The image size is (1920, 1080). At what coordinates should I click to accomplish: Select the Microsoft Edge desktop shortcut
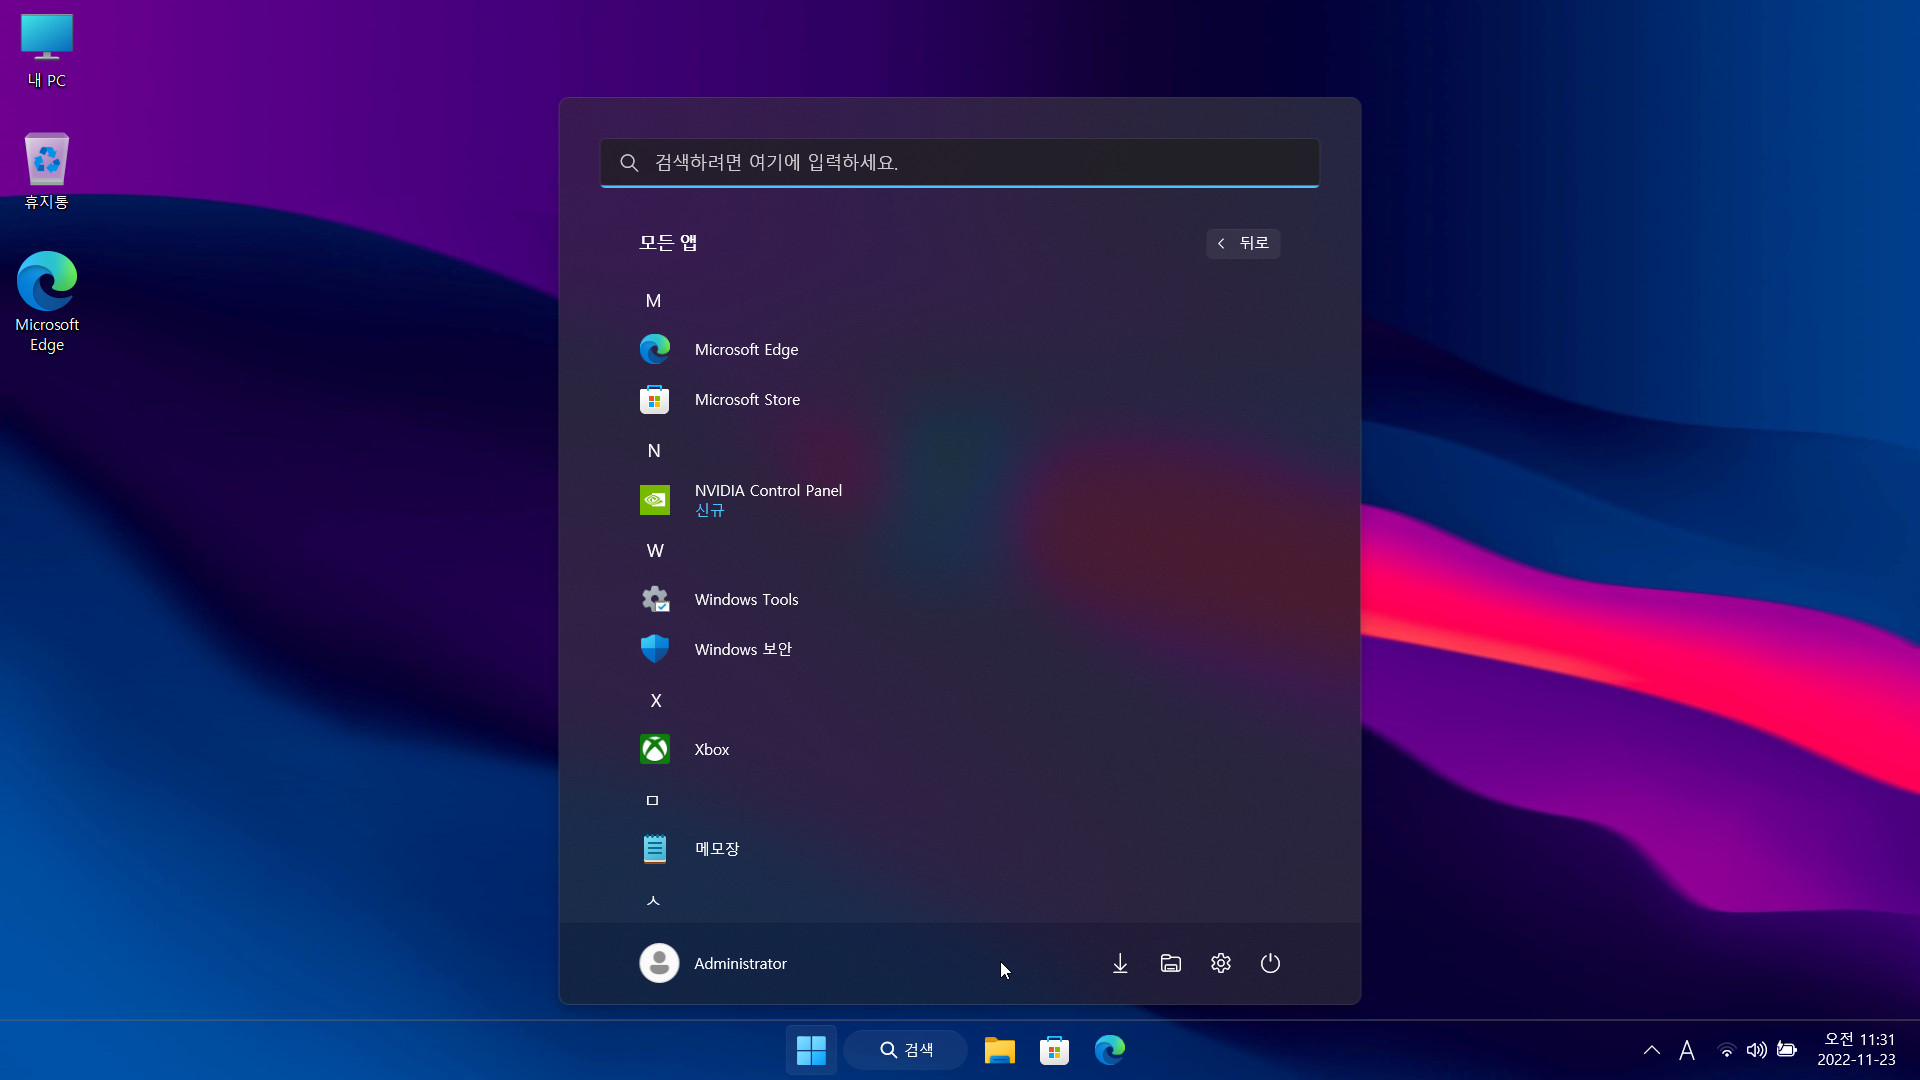pyautogui.click(x=47, y=302)
